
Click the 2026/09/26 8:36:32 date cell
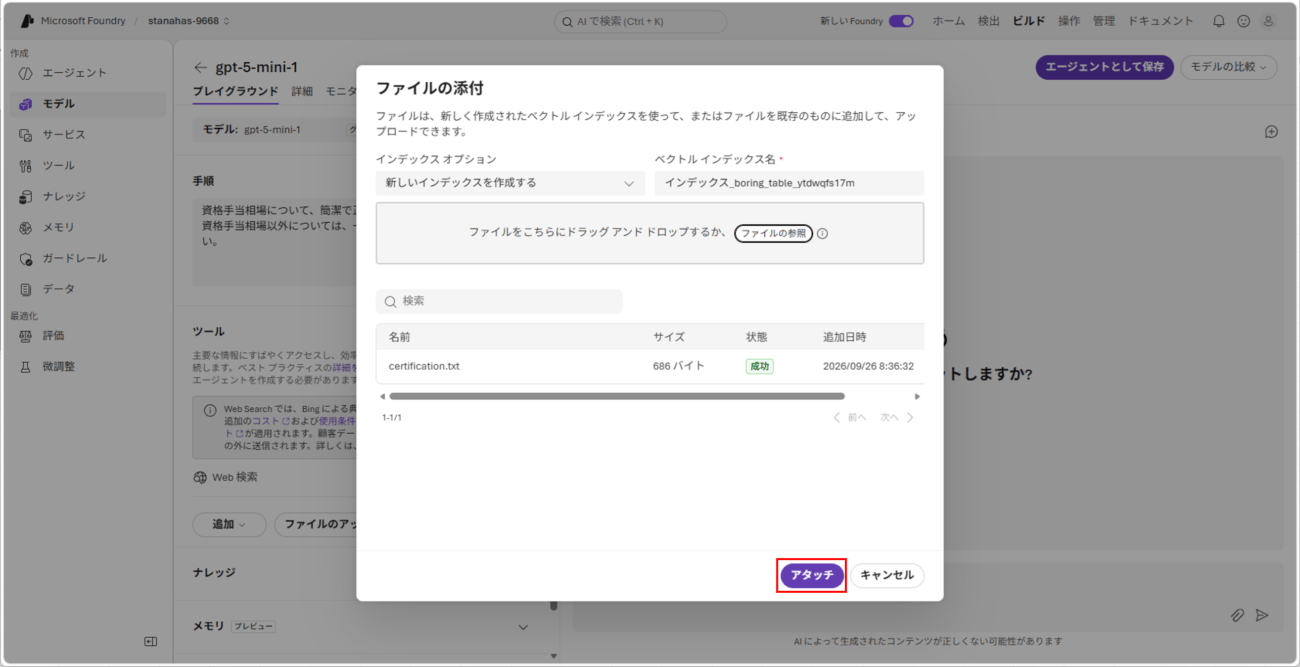[868, 366]
